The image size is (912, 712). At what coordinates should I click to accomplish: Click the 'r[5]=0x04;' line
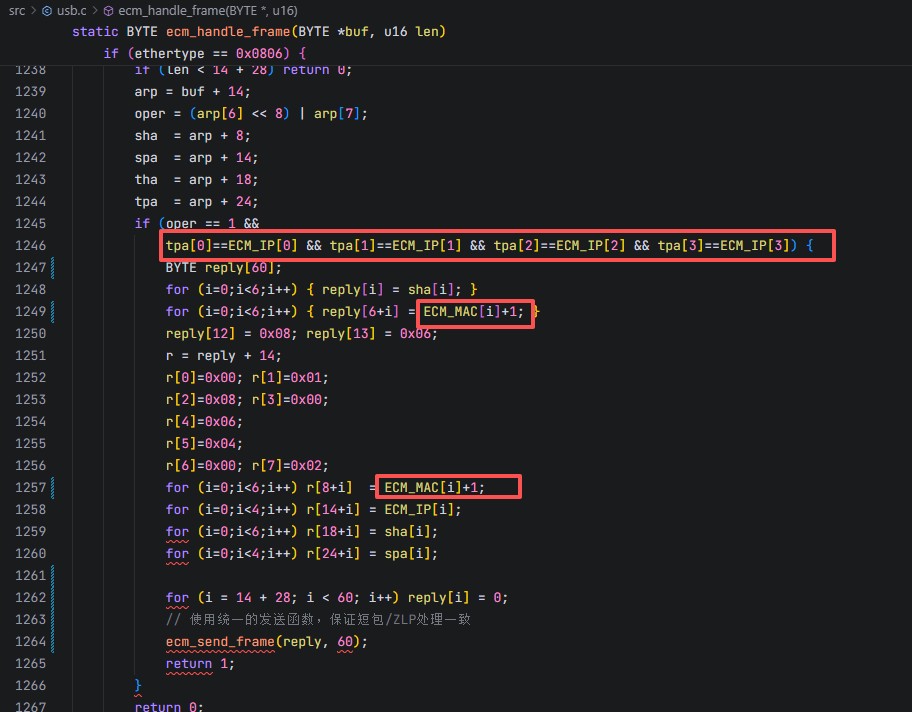204,444
